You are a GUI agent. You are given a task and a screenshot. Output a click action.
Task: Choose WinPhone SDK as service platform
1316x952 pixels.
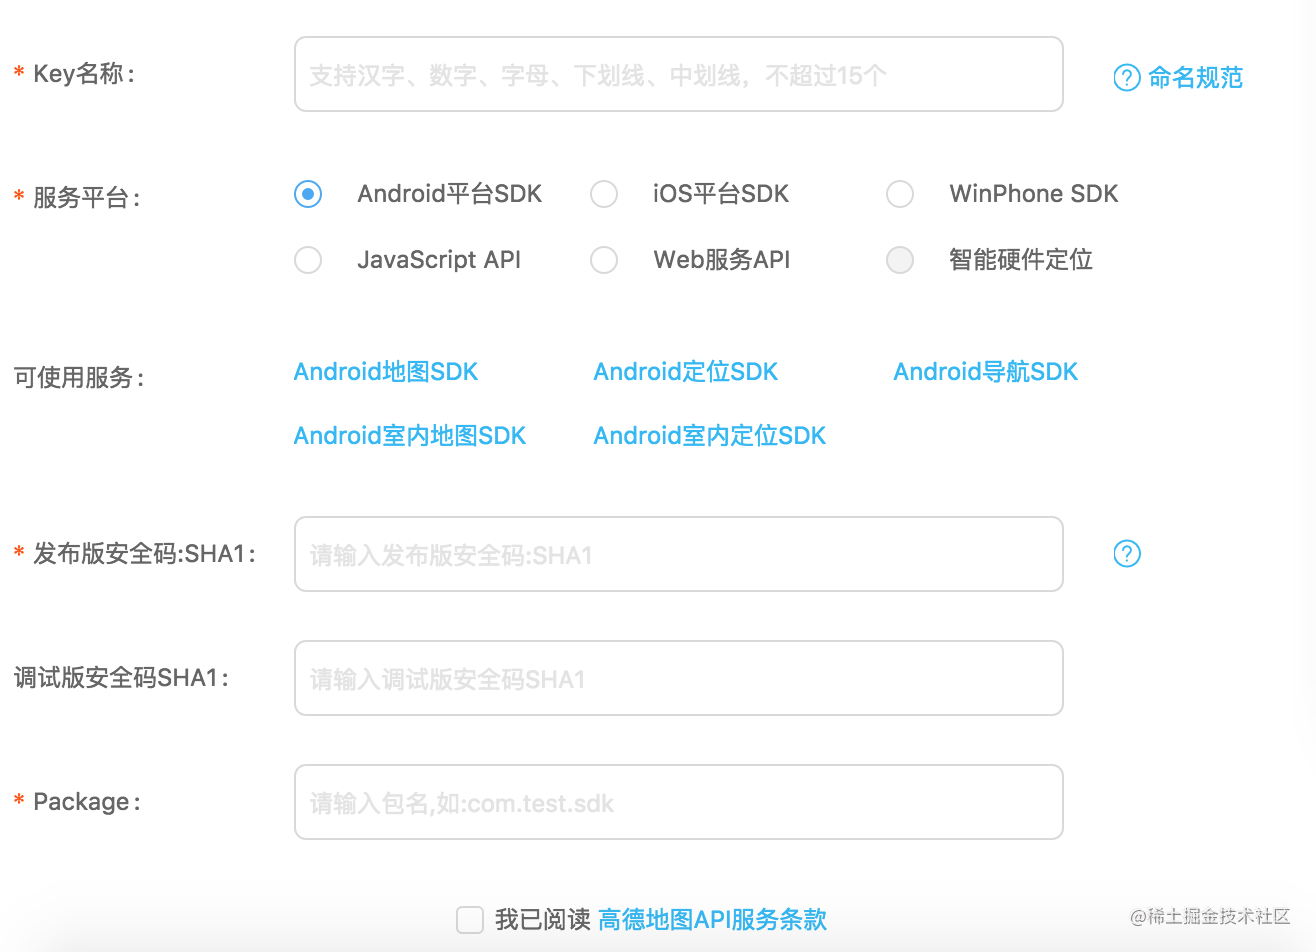tap(899, 194)
